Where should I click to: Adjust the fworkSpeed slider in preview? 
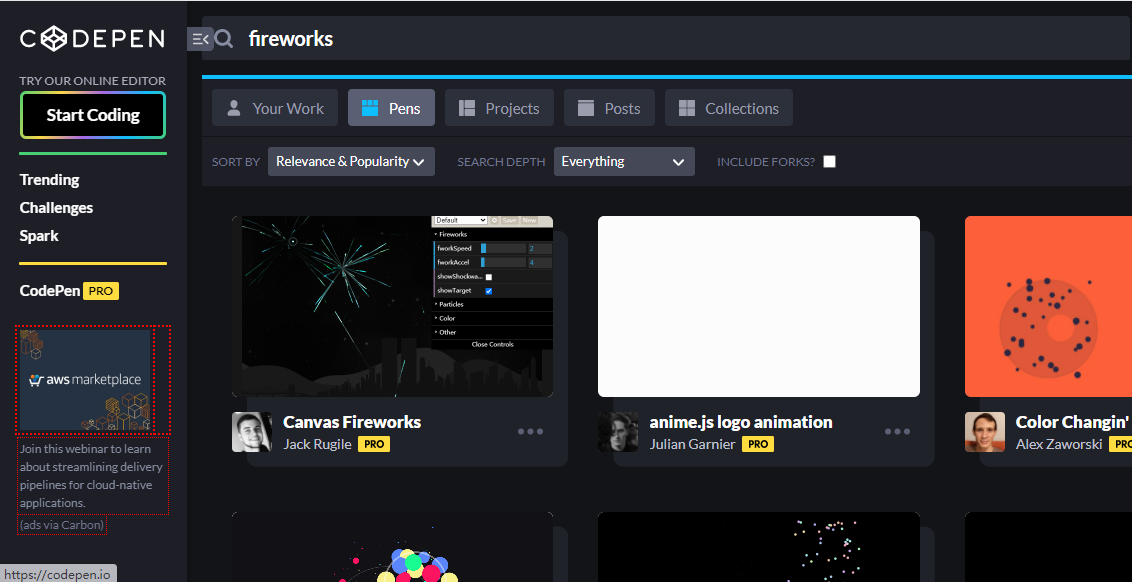(503, 248)
